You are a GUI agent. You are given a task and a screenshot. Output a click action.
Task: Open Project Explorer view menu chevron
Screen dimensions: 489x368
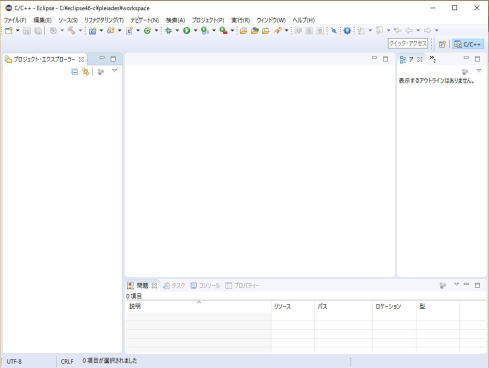[x=114, y=70]
